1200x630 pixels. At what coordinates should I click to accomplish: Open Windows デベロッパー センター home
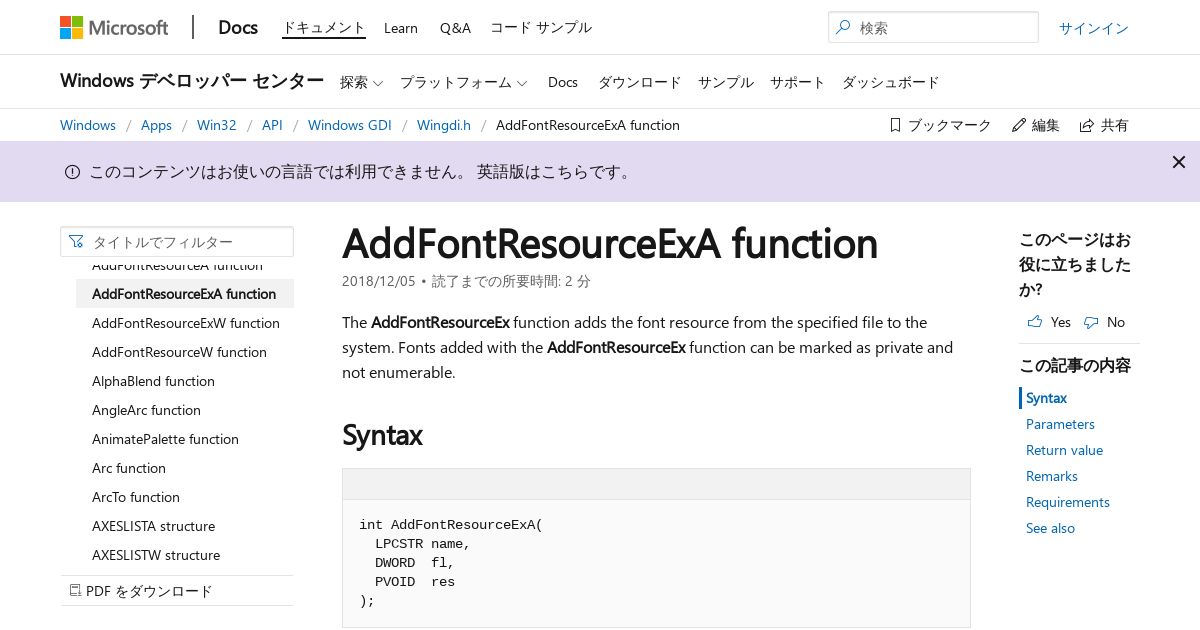coord(192,81)
